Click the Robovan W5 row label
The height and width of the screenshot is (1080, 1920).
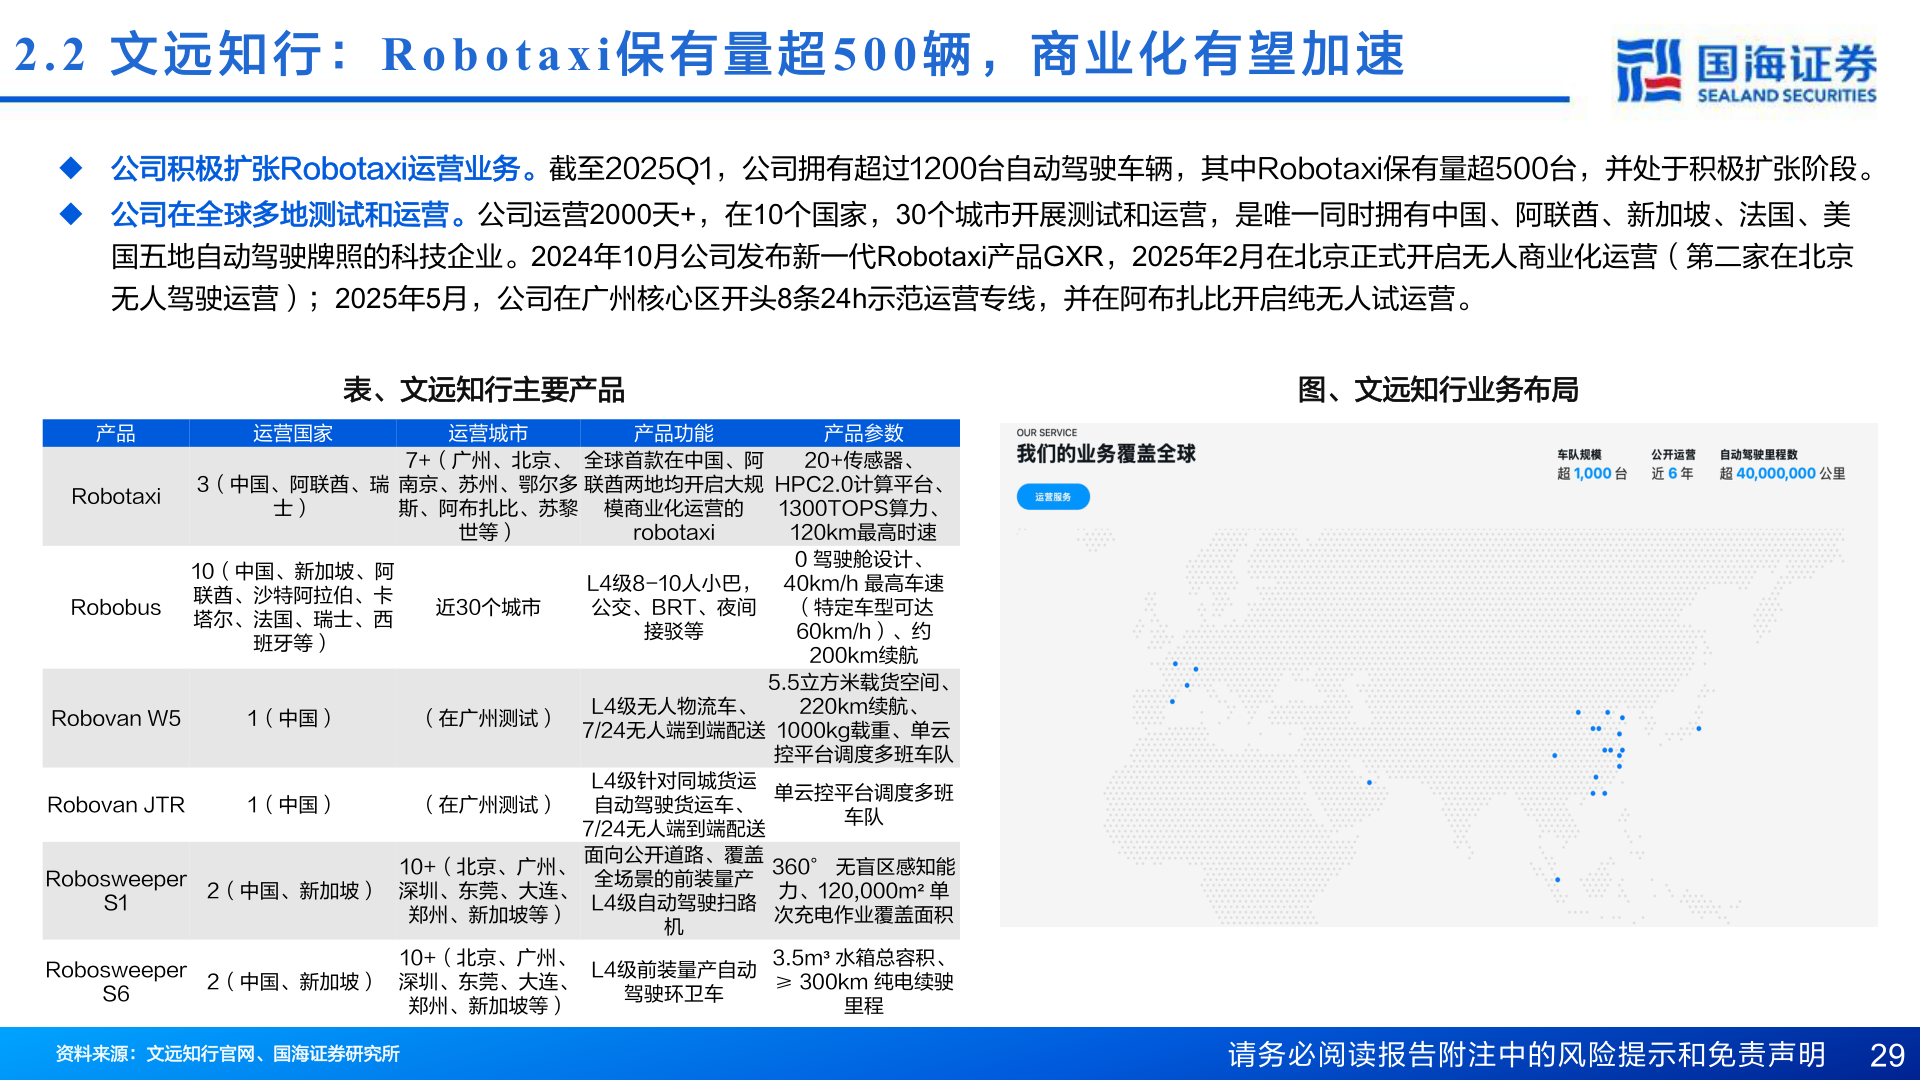pyautogui.click(x=116, y=718)
